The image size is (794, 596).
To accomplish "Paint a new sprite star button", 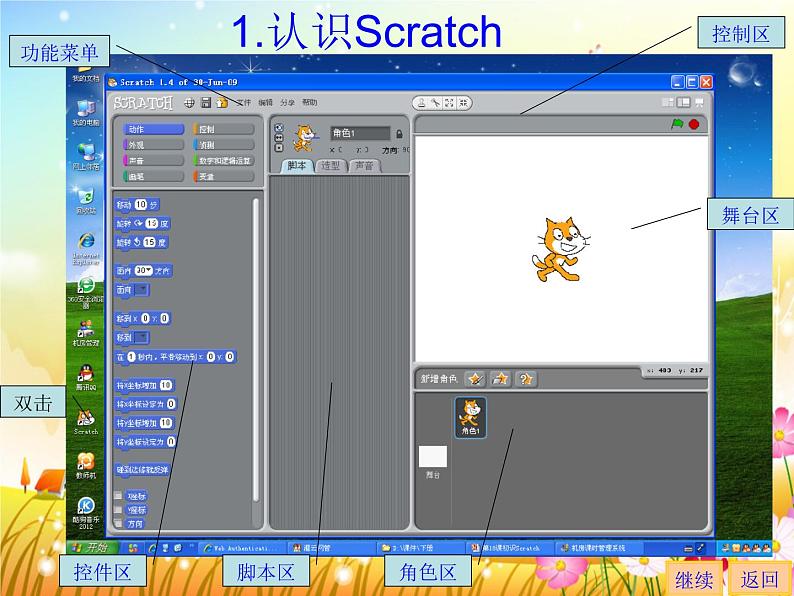I will coord(474,379).
